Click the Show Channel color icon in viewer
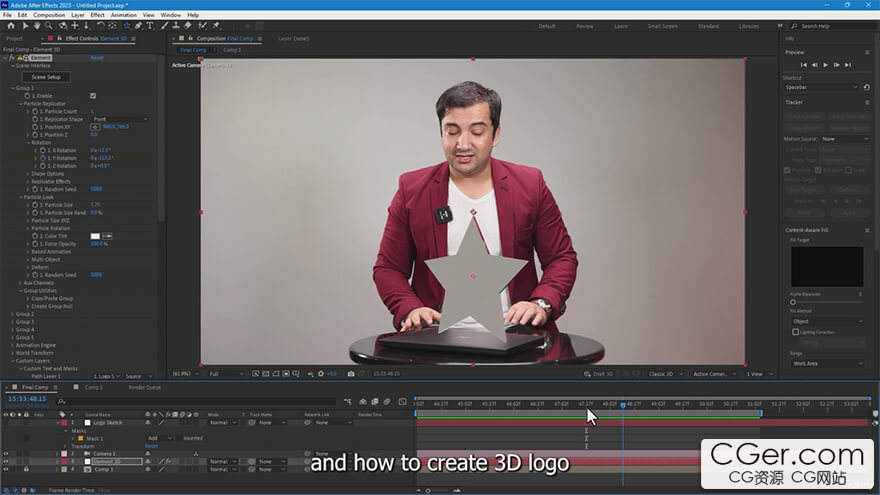This screenshot has width=880, height=495. click(x=310, y=374)
